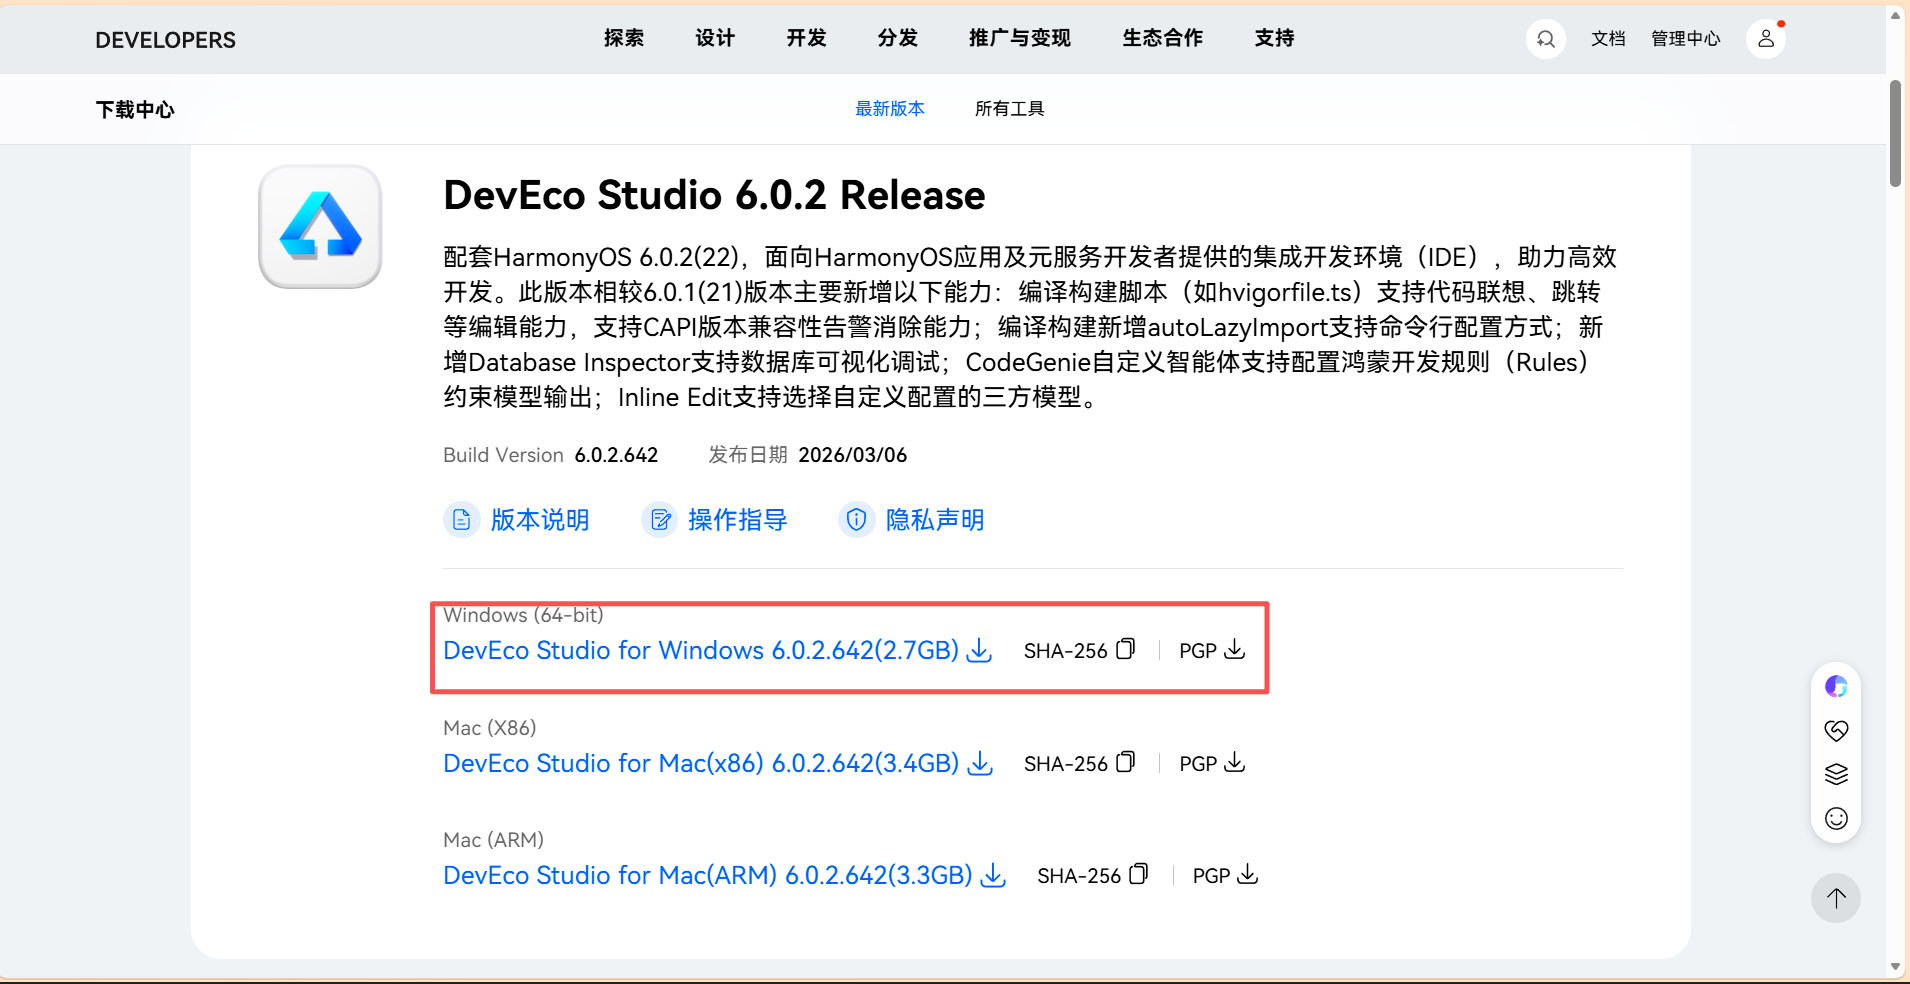This screenshot has height=984, width=1910.
Task: Click the heart handshake icon in the floating sidebar
Action: click(1836, 731)
